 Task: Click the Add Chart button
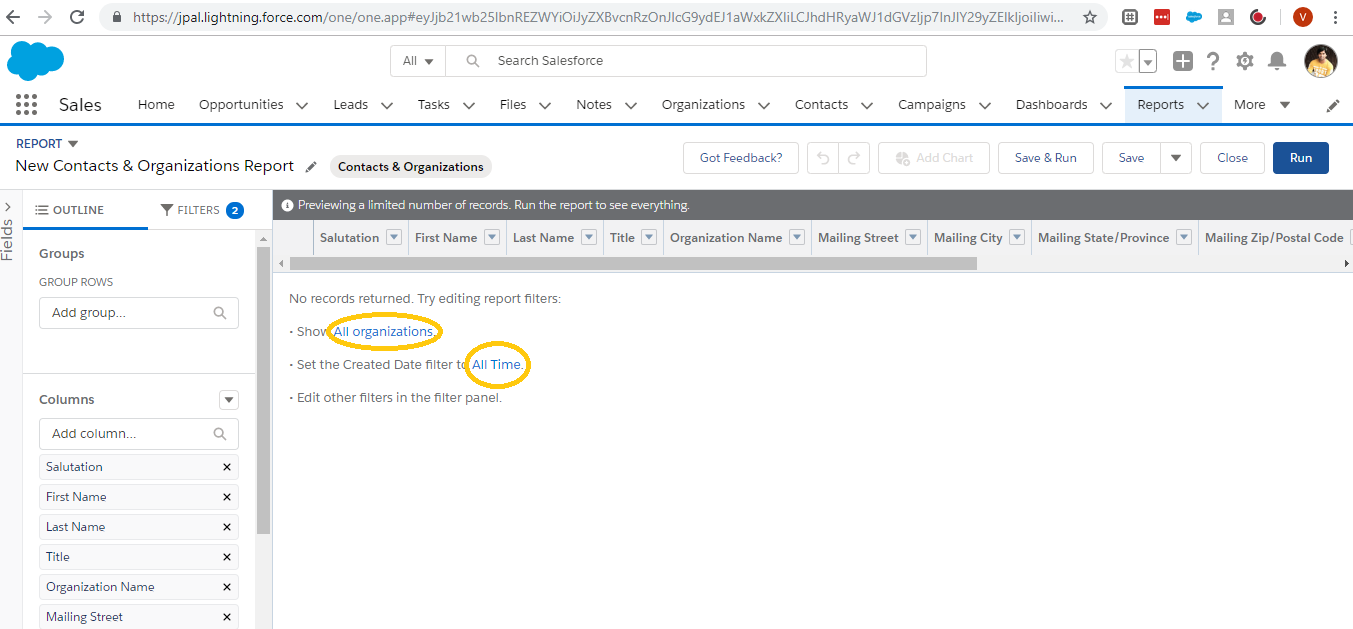pos(934,158)
